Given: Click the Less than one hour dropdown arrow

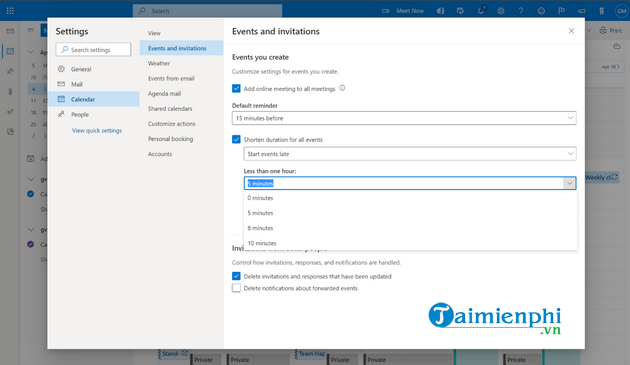Looking at the screenshot, I should click(x=569, y=183).
